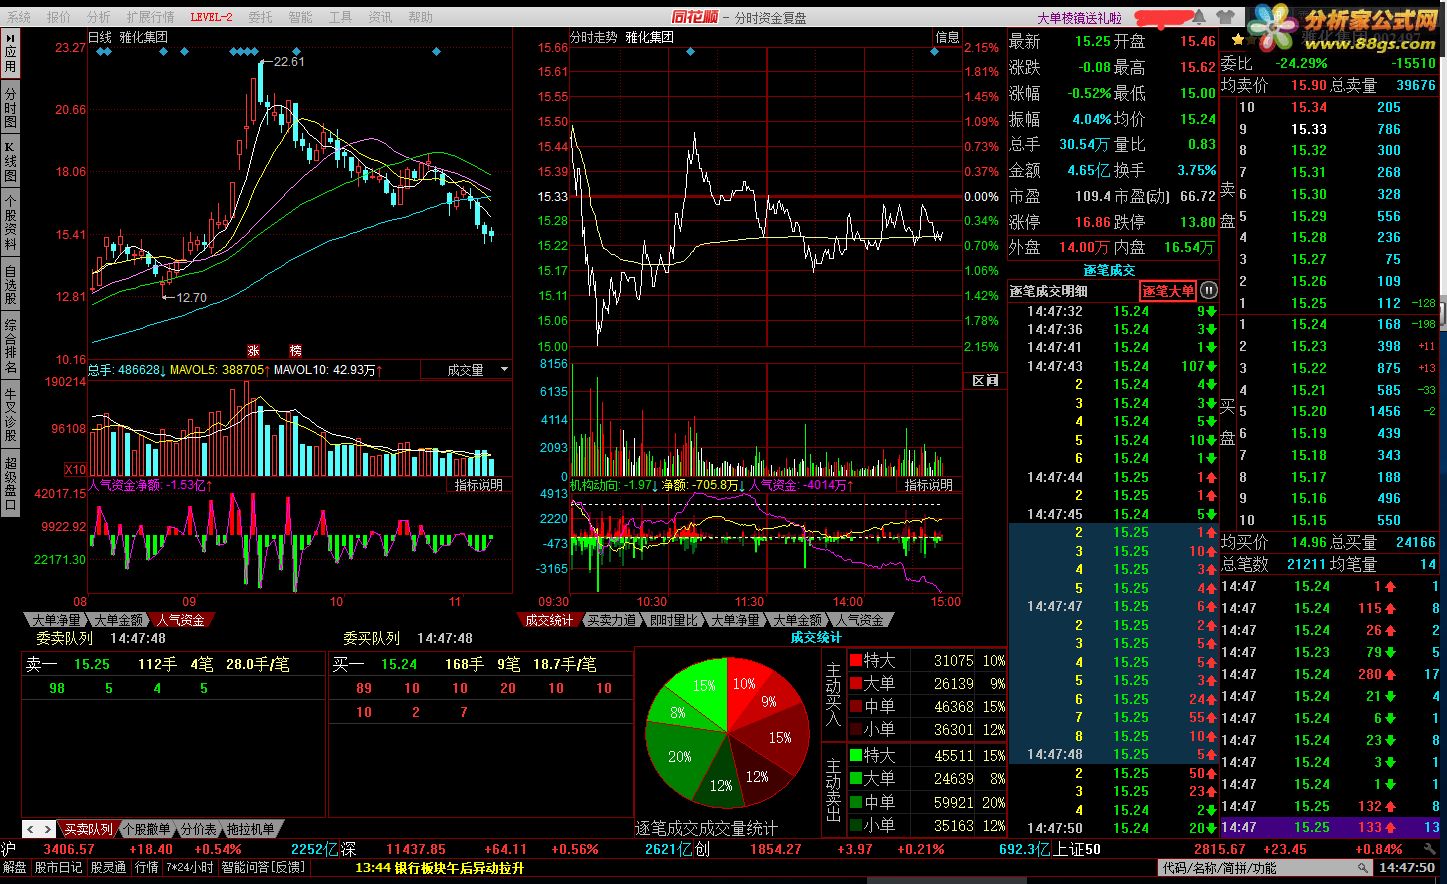
Task: Click the blue diamond marker on intraday chart left
Action: 690,51
